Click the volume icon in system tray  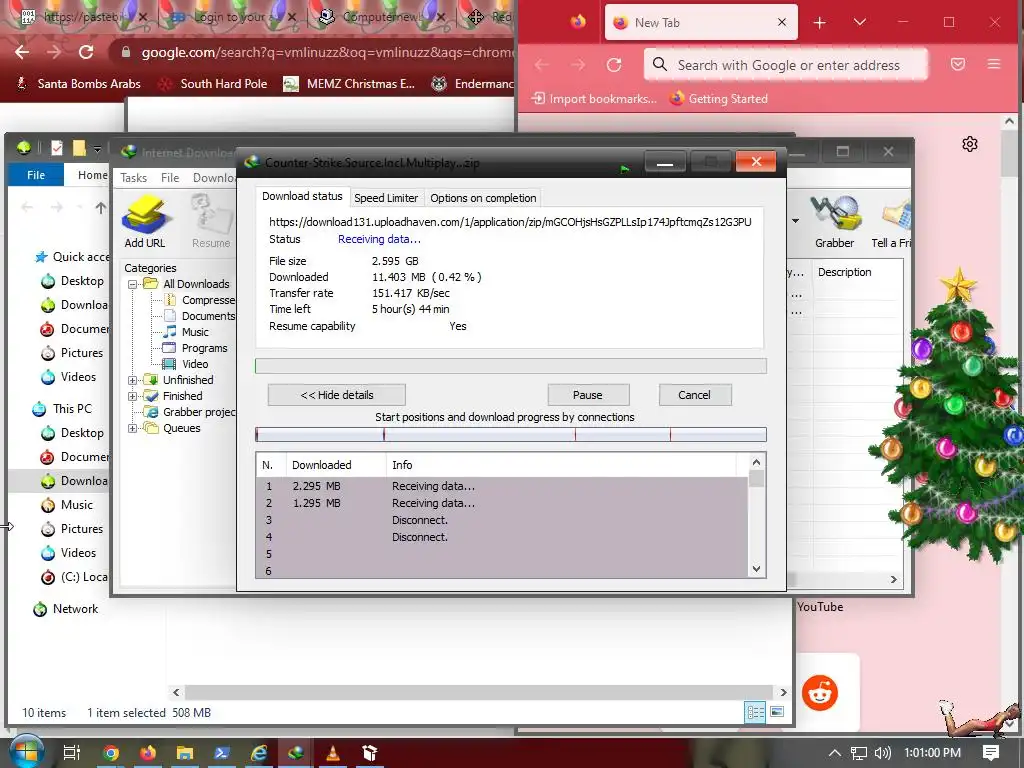[882, 753]
